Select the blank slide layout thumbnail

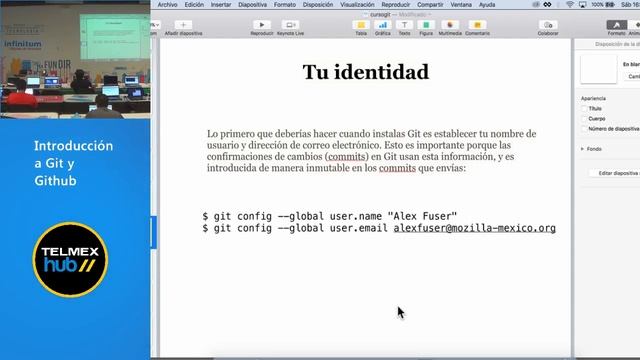click(x=598, y=69)
